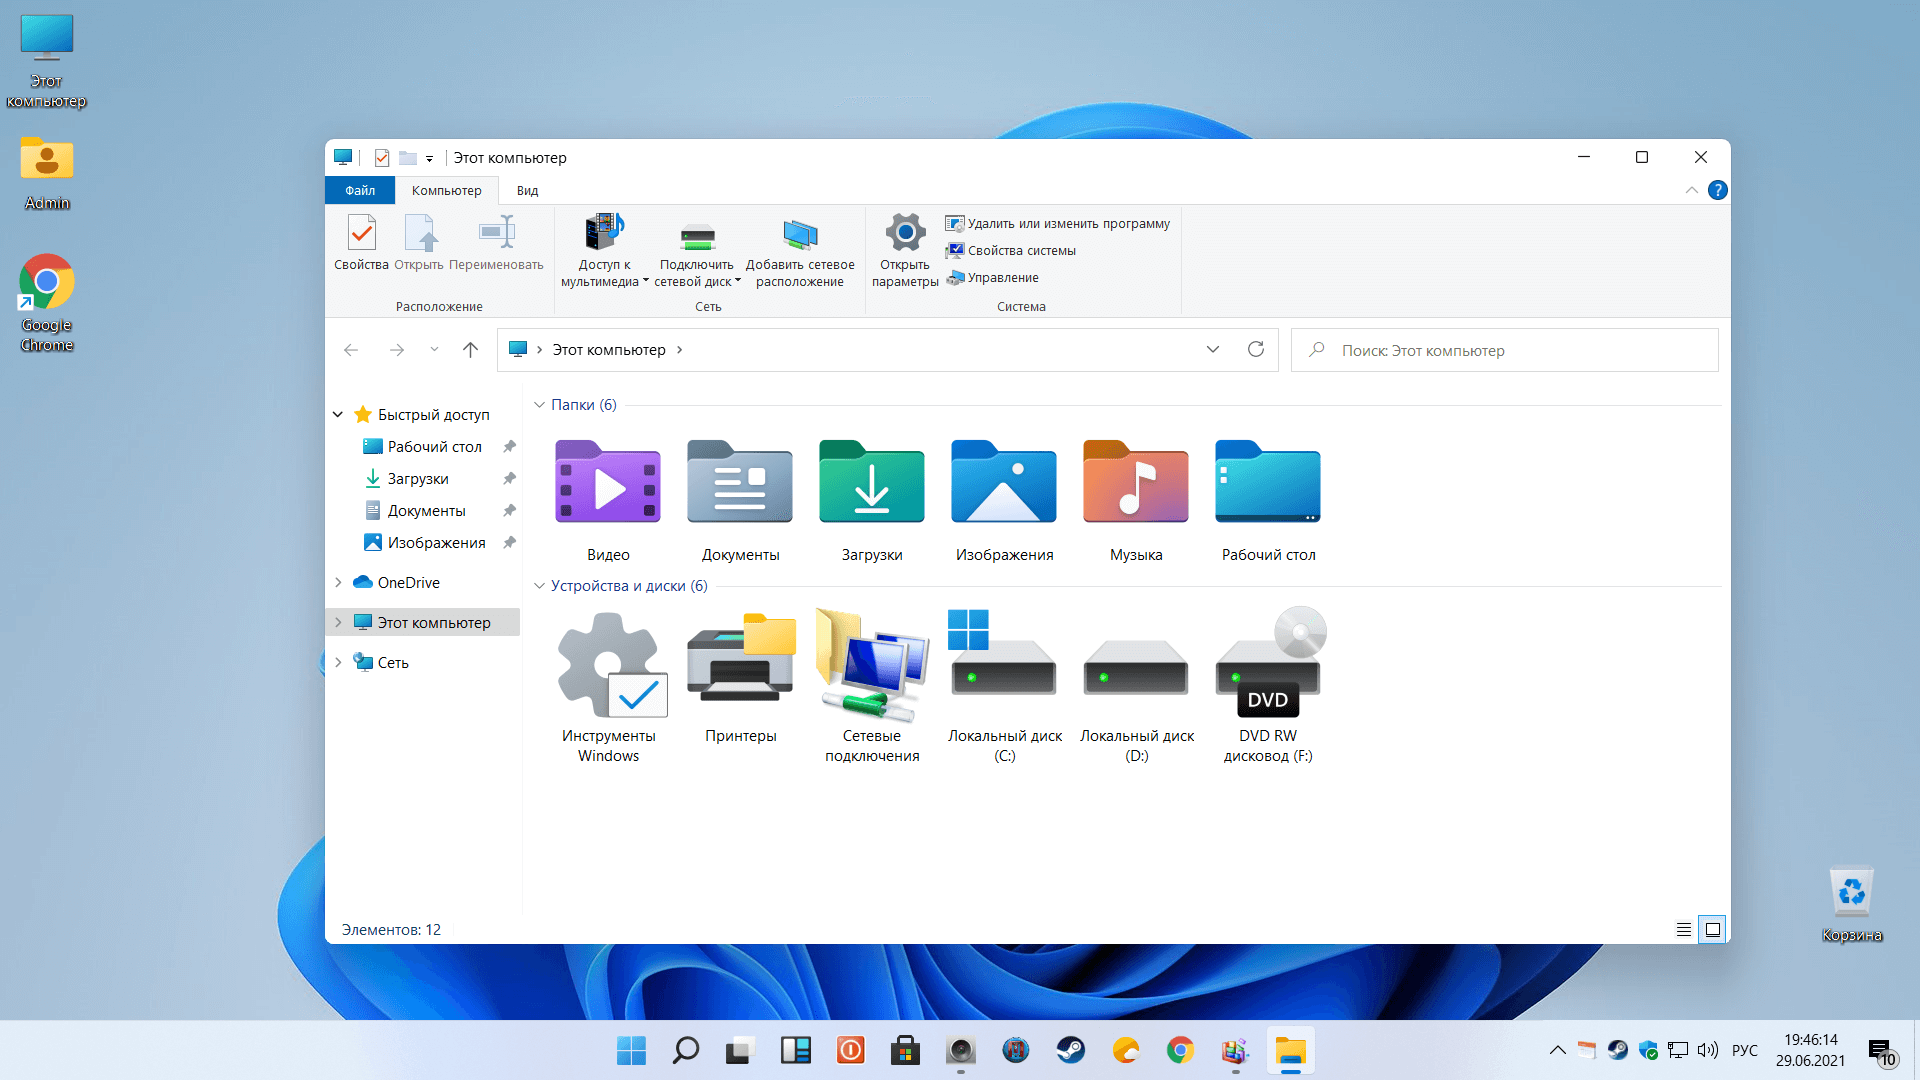Image resolution: width=1920 pixels, height=1080 pixels.
Task: Collapse the Папки (6) group
Action: pos(539,405)
